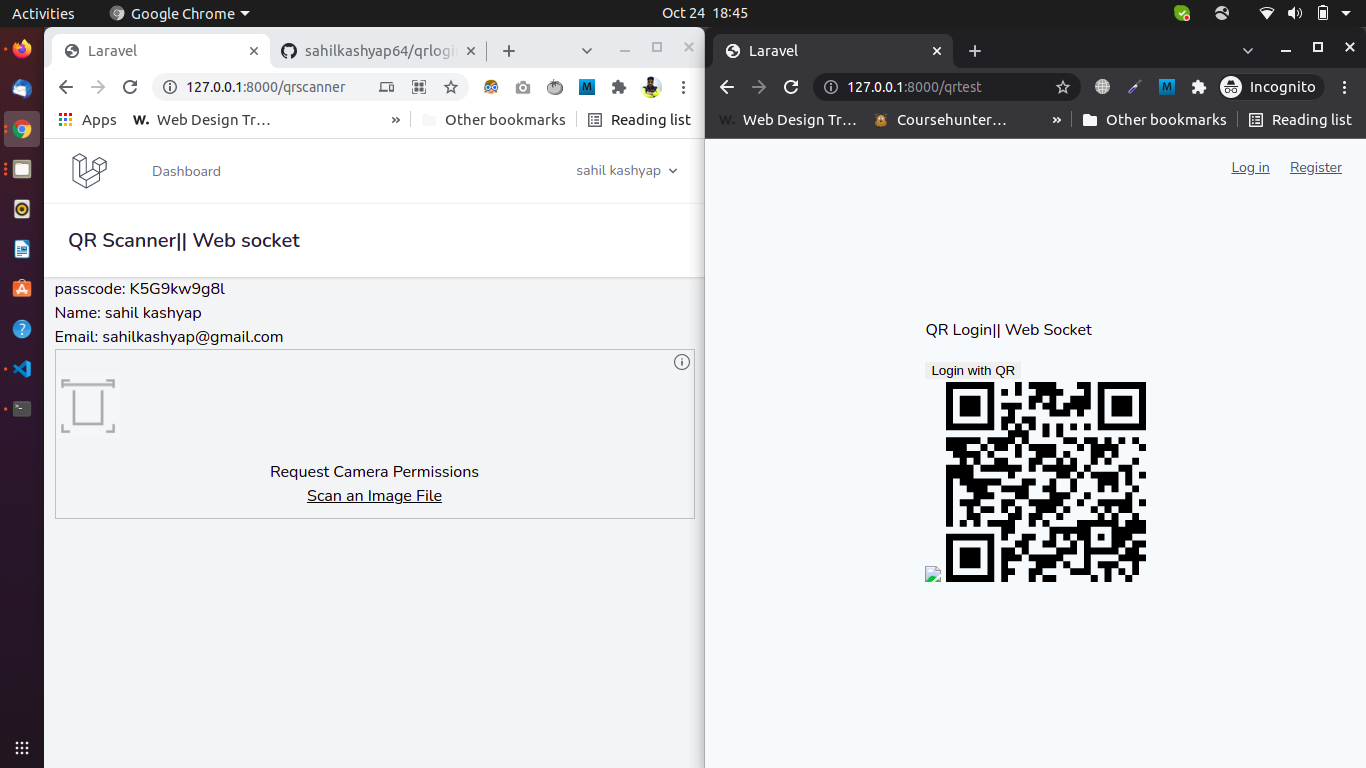Open Visual Studio Code from the dock
The width and height of the screenshot is (1366, 768).
click(x=22, y=369)
